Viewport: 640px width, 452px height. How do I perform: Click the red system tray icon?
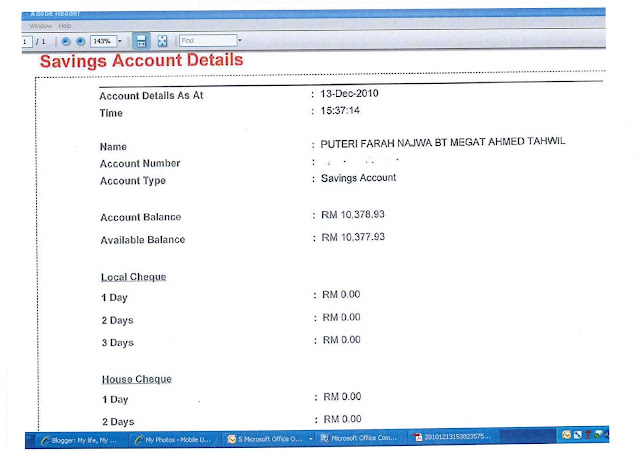(588, 434)
